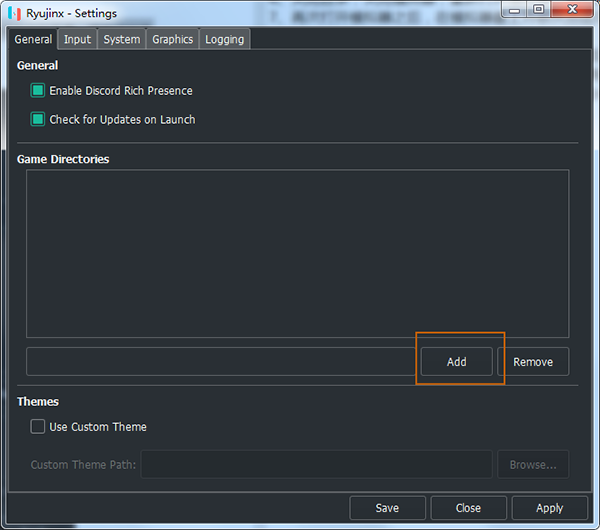The height and width of the screenshot is (530, 600).
Task: Click the Apply button
Action: [549, 508]
